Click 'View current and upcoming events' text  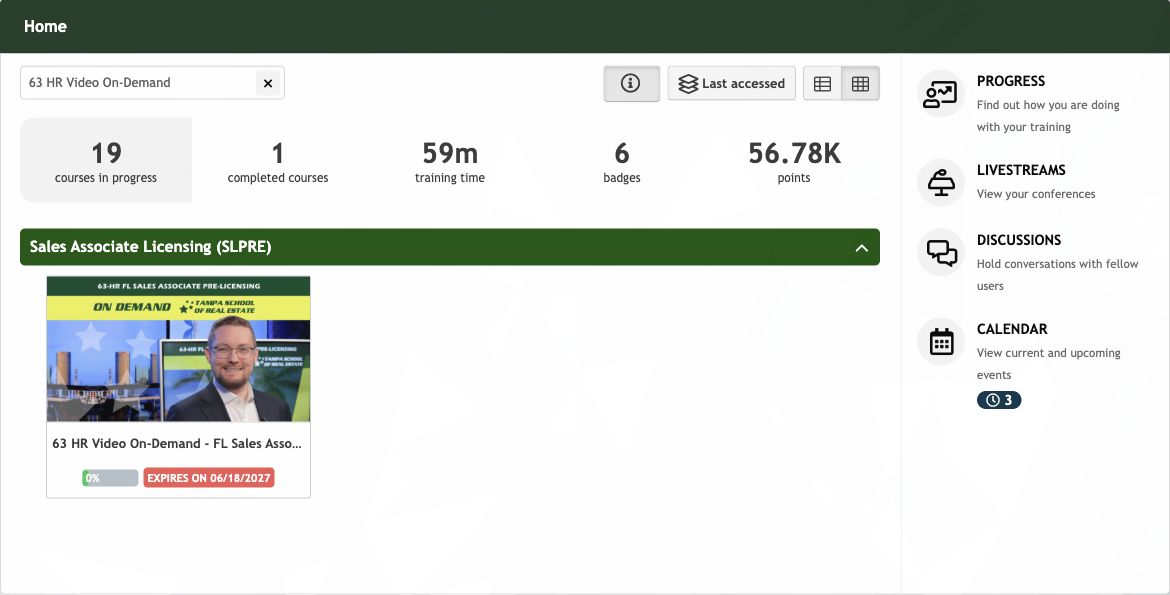pos(1048,364)
